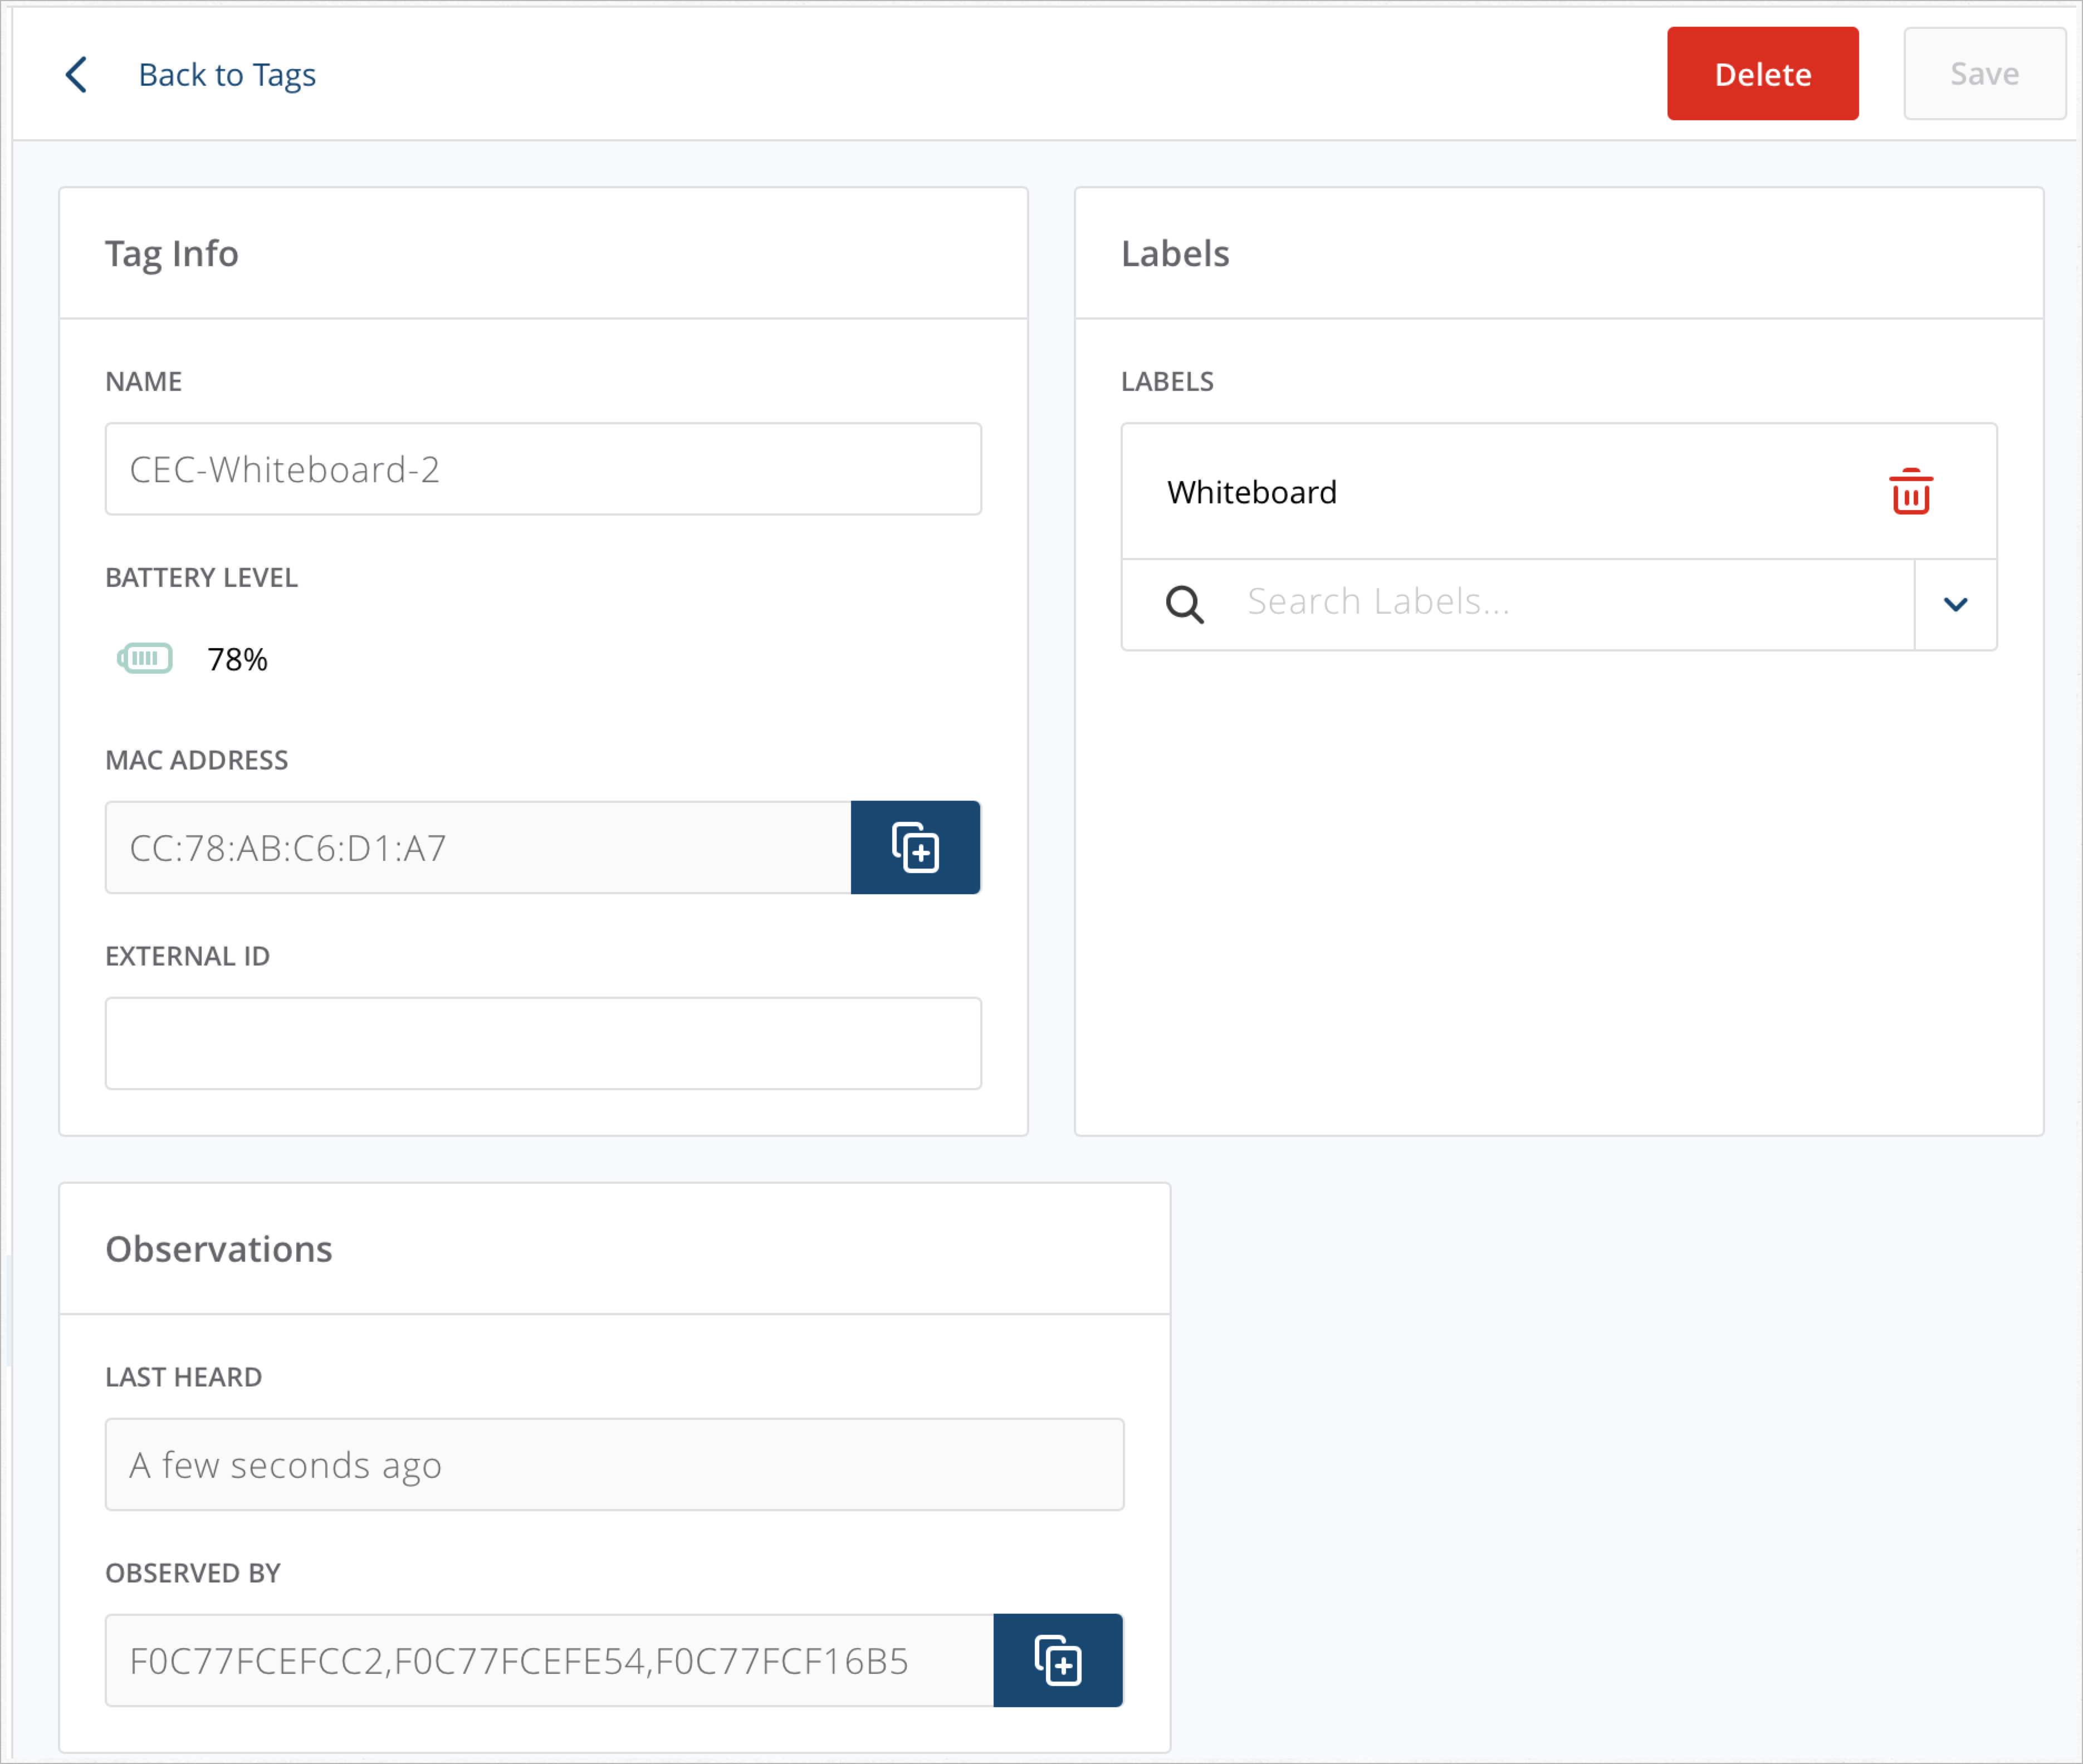Click the Tag Info heading
The height and width of the screenshot is (1764, 2083).
point(172,254)
